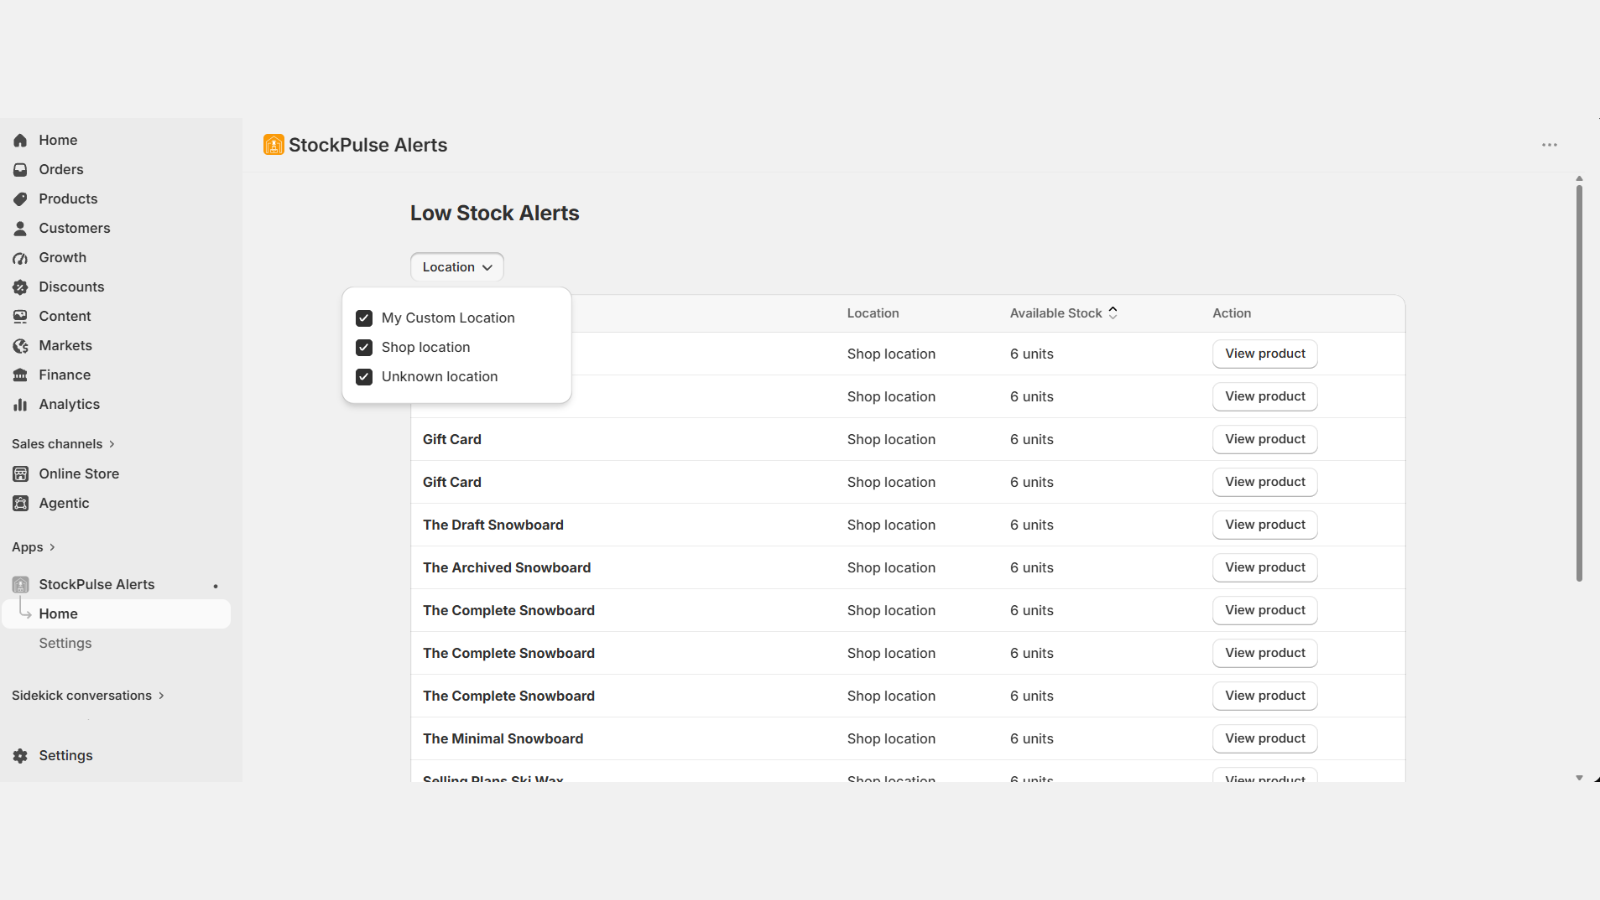
Task: Click the Analytics bar chart icon
Action: [20, 405]
